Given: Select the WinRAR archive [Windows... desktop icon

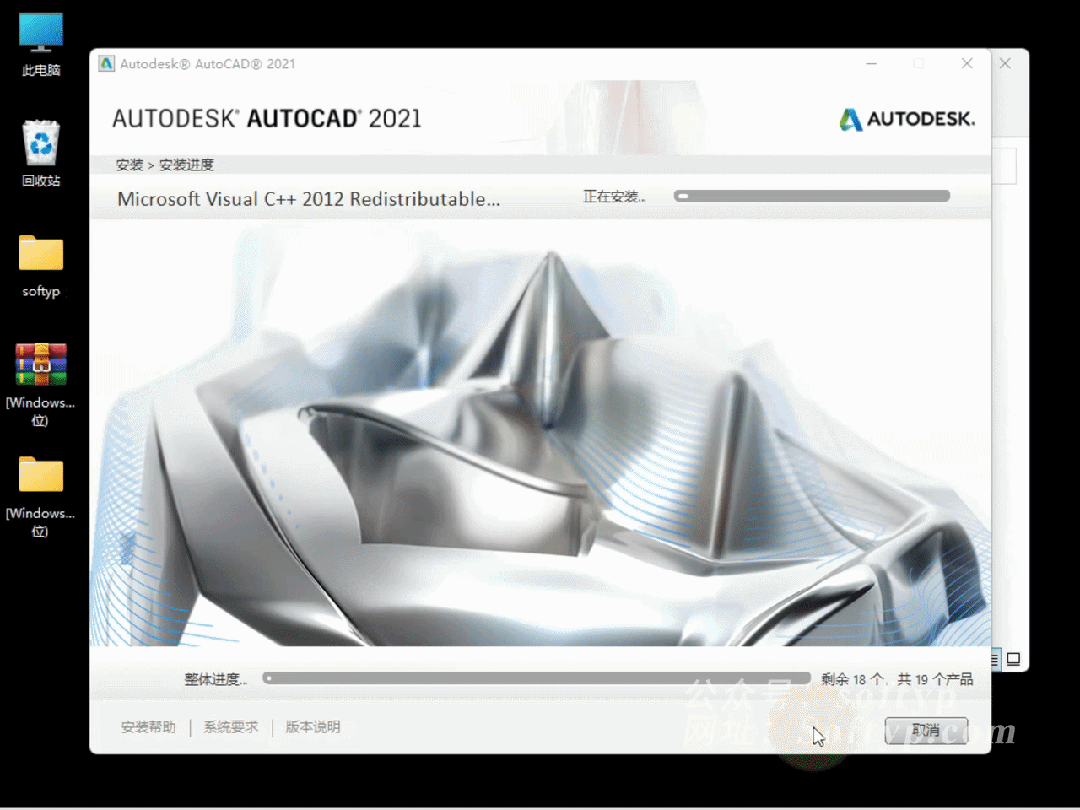Looking at the screenshot, I should click(41, 384).
